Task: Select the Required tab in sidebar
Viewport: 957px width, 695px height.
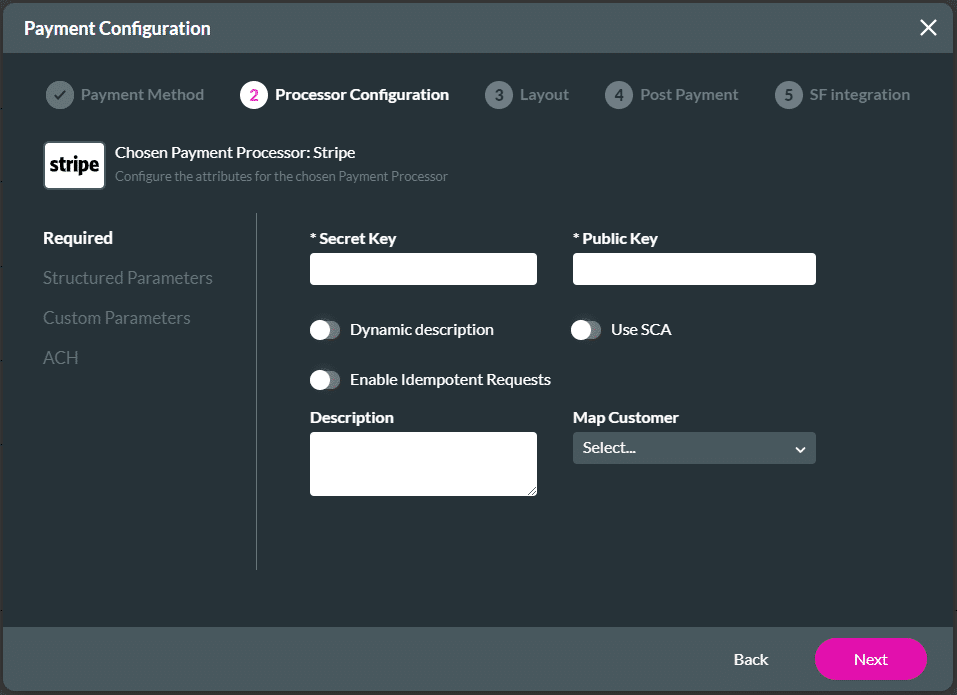Action: point(78,238)
